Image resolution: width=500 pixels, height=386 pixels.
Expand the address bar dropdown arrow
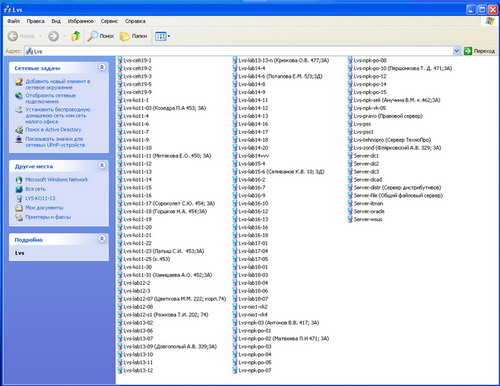[x=456, y=51]
